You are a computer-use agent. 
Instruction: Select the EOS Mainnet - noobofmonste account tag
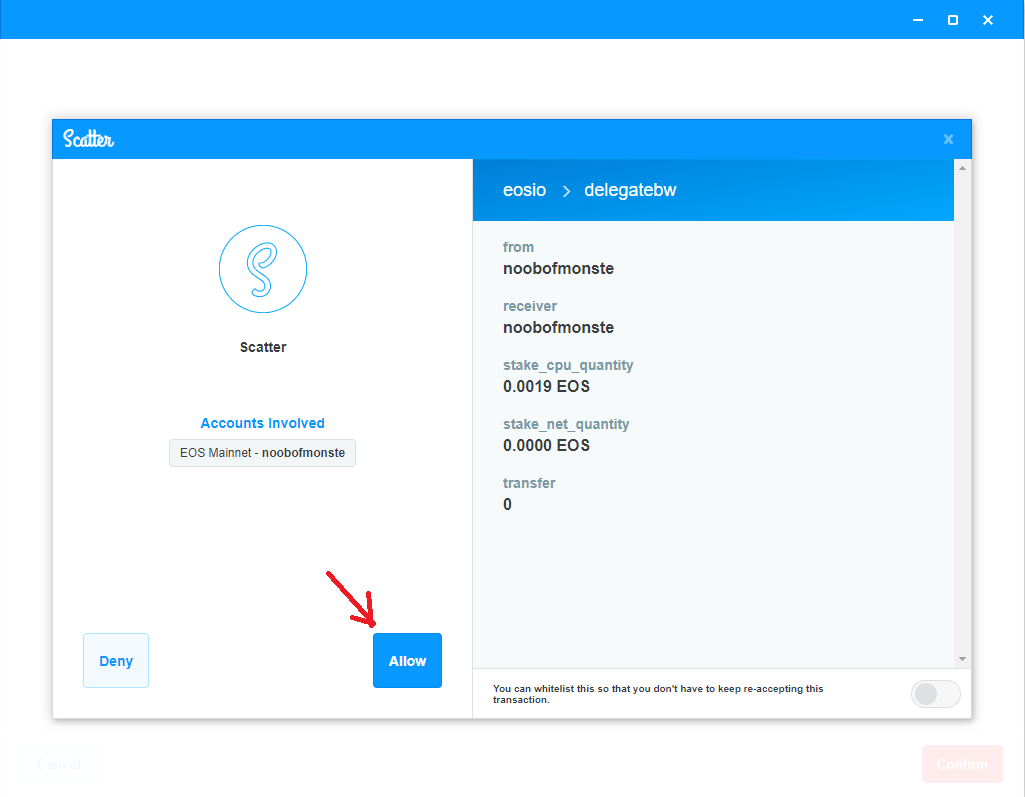pos(262,452)
